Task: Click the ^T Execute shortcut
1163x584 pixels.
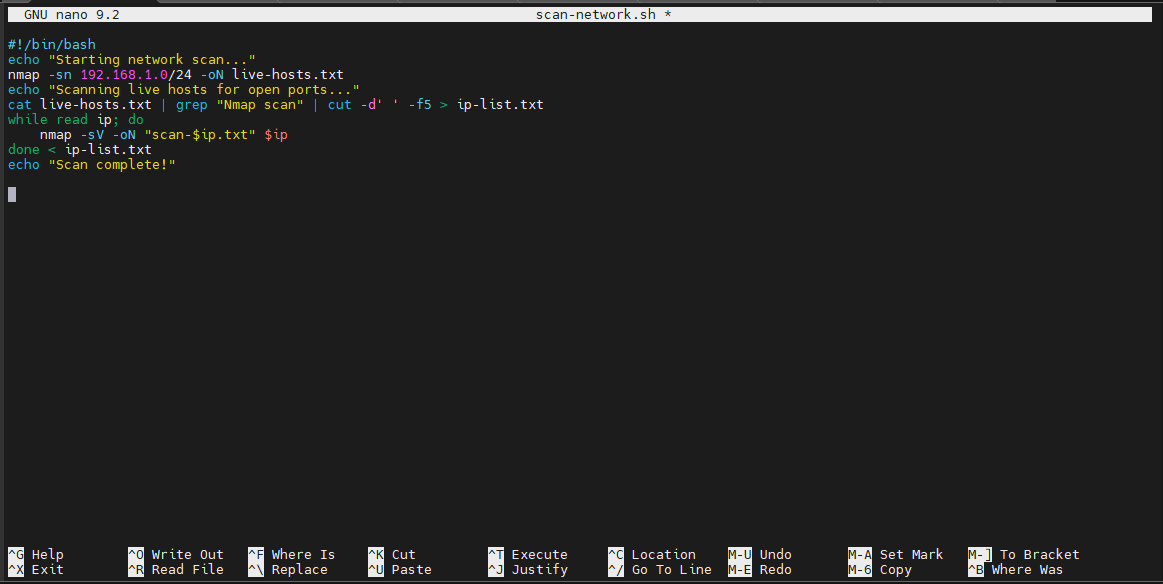Action: [528, 554]
